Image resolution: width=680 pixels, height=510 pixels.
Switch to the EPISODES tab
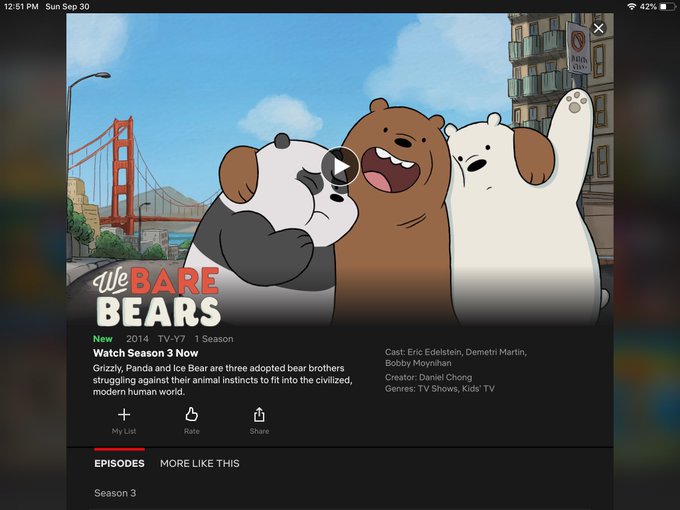pos(119,463)
